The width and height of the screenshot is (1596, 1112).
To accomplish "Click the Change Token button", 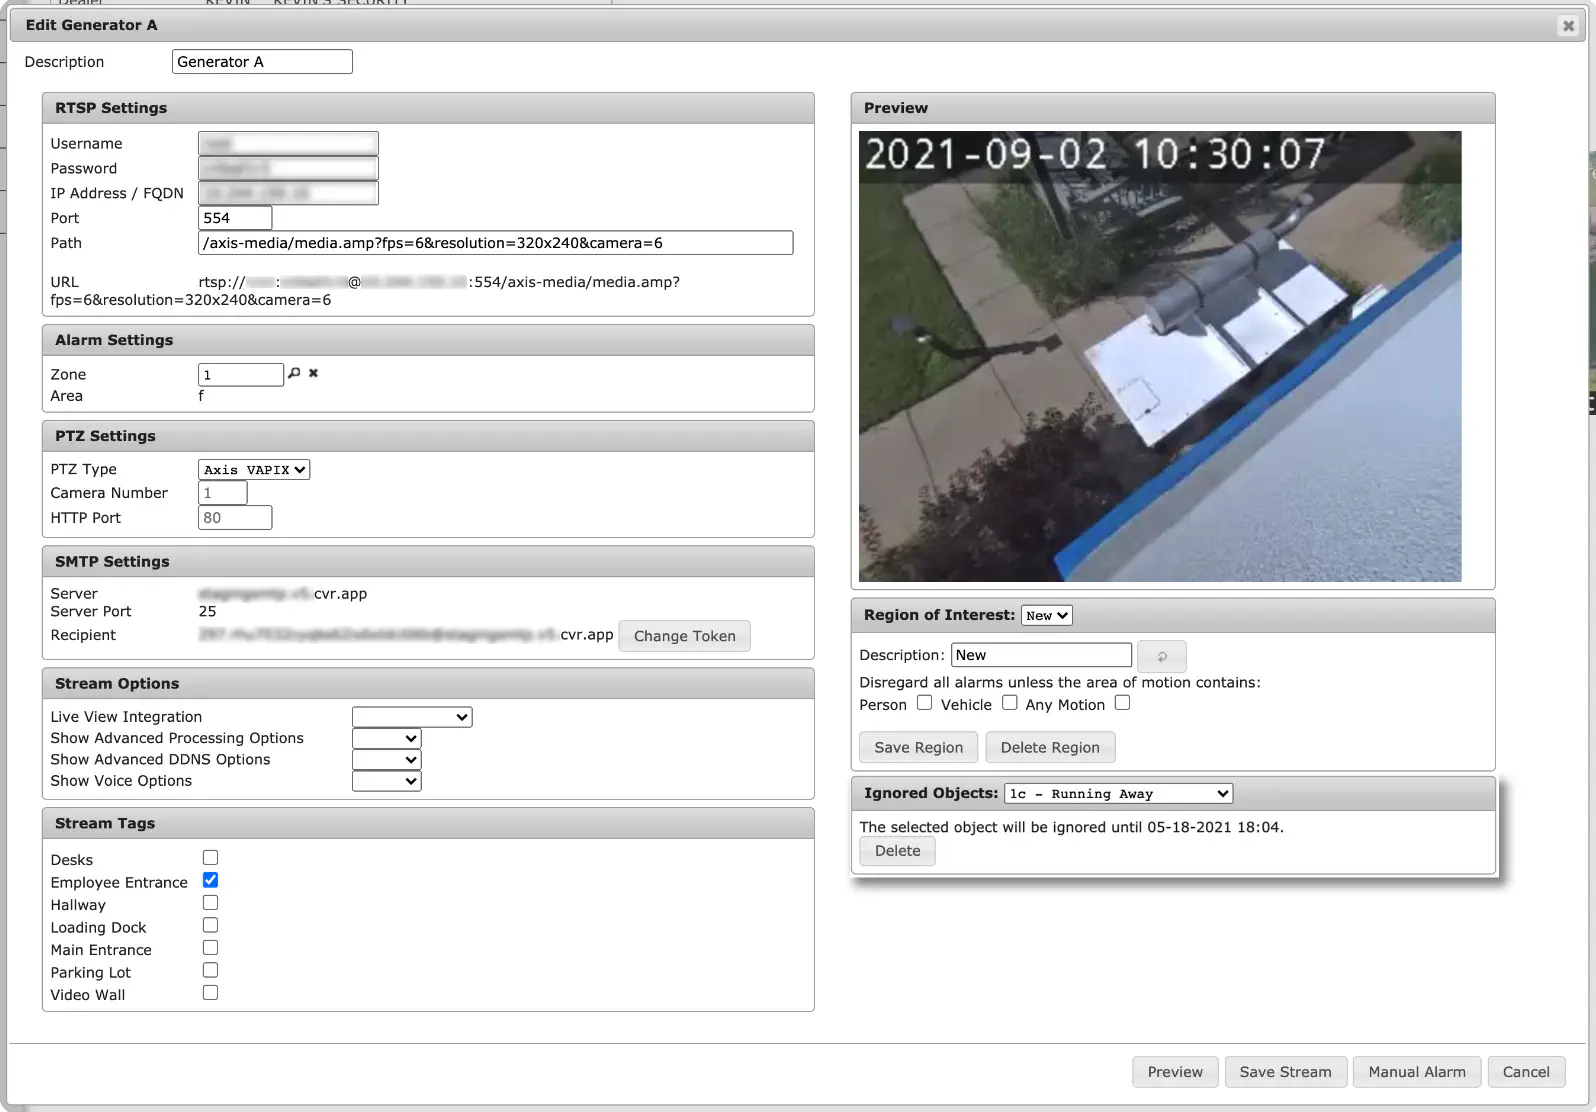I will (x=684, y=636).
